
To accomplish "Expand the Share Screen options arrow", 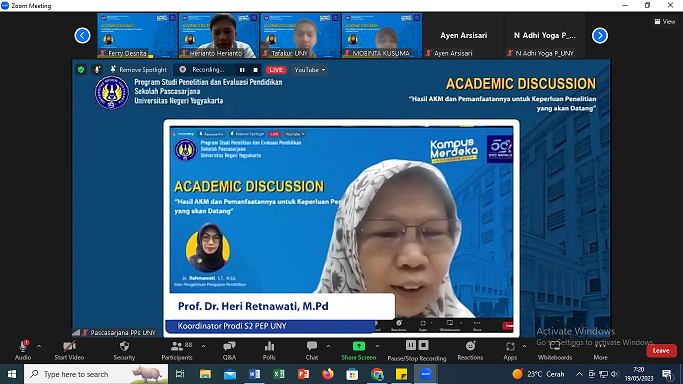I will [x=377, y=347].
